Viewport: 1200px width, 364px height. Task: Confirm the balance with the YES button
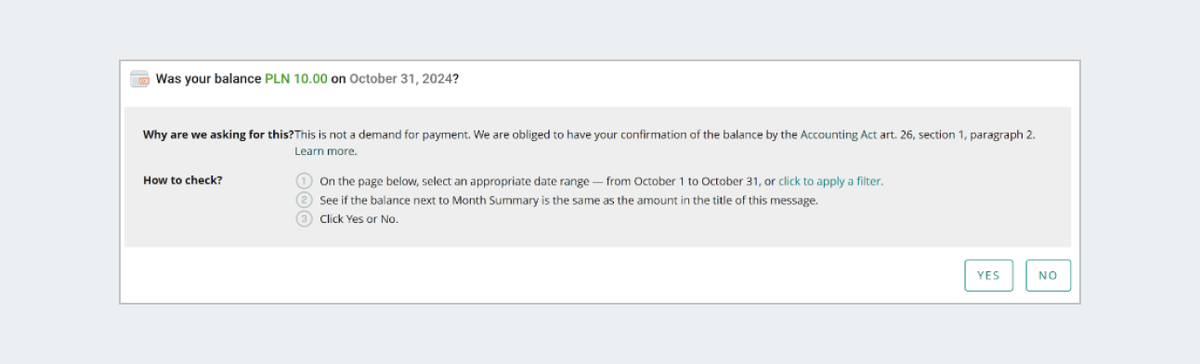coord(988,275)
